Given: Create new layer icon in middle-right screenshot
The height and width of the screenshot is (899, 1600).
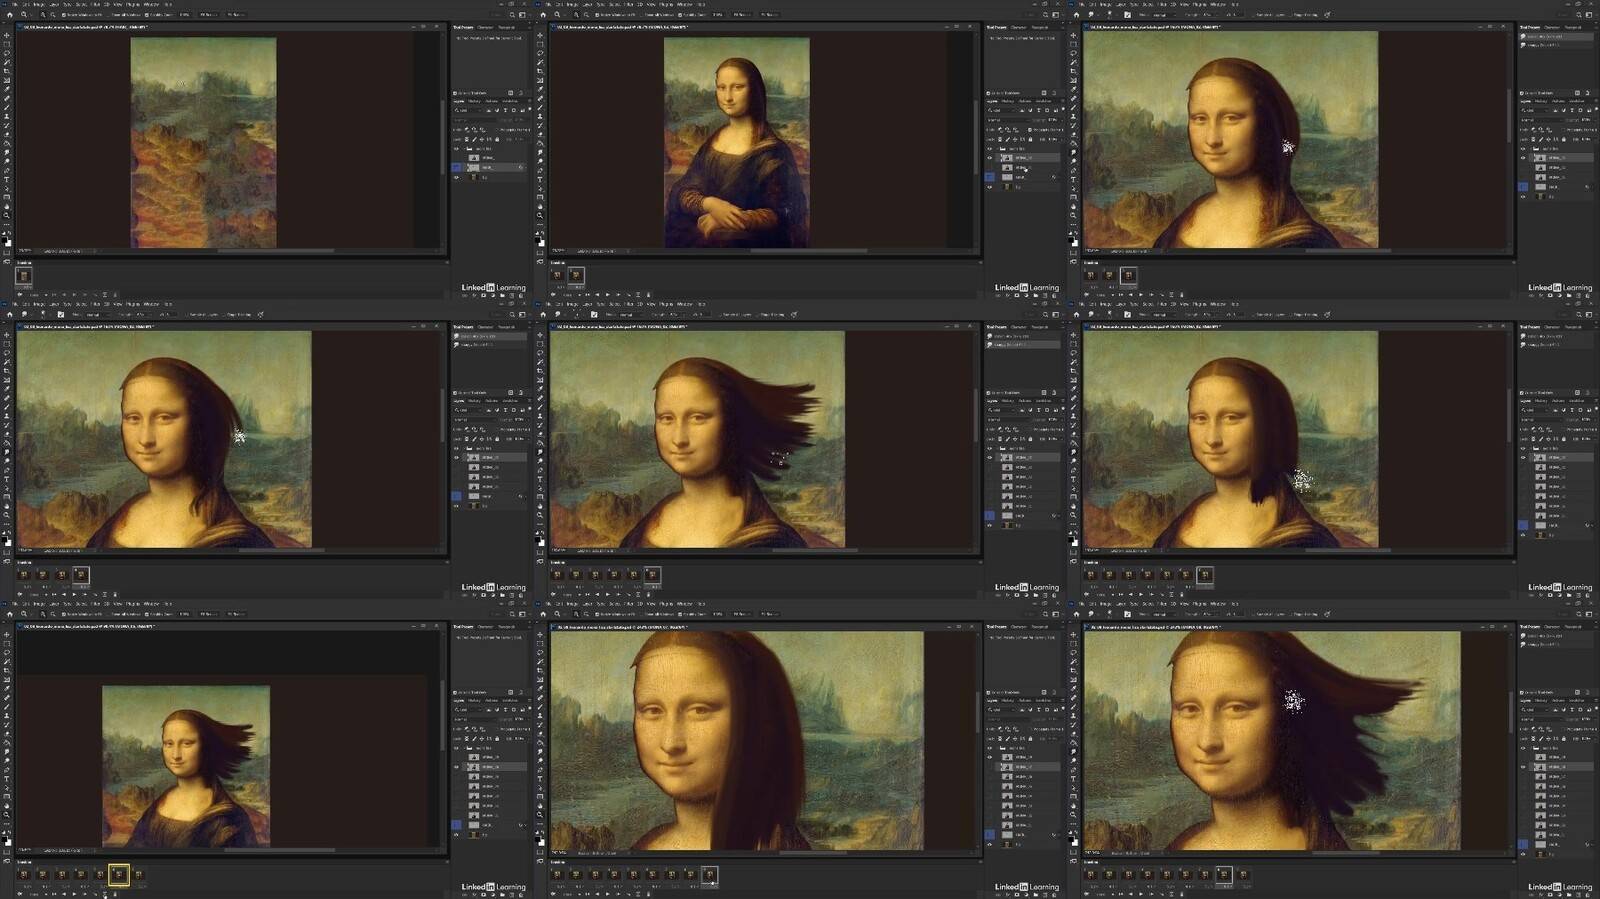Looking at the screenshot, I should 1579,595.
